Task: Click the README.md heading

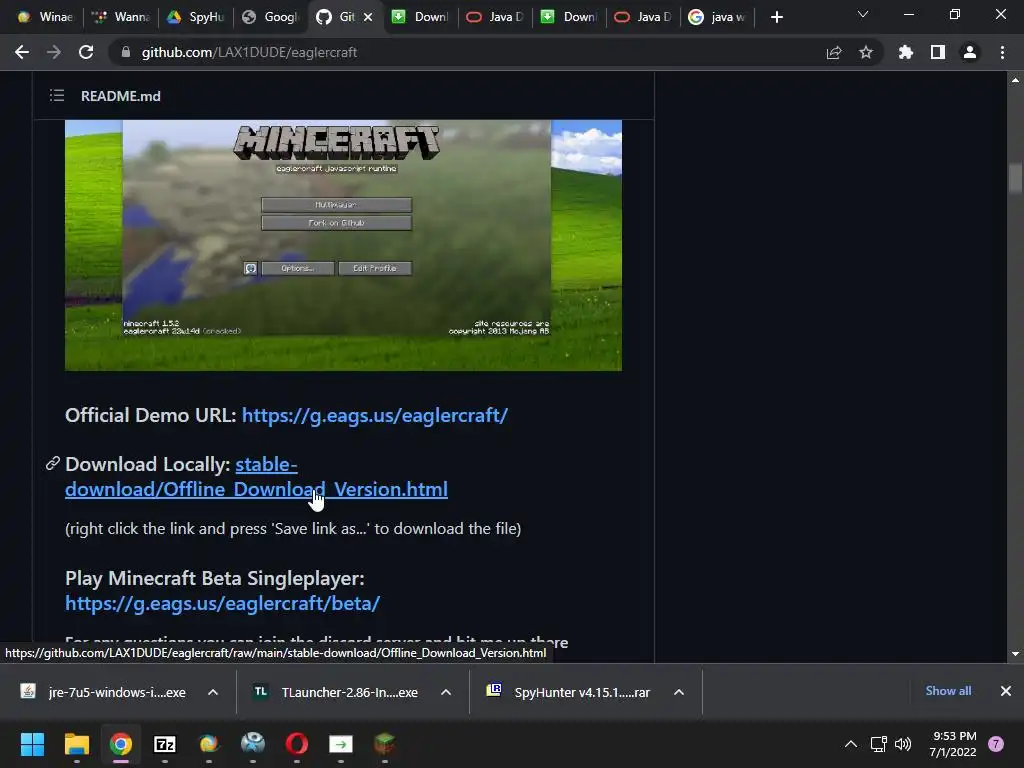Action: click(x=121, y=96)
